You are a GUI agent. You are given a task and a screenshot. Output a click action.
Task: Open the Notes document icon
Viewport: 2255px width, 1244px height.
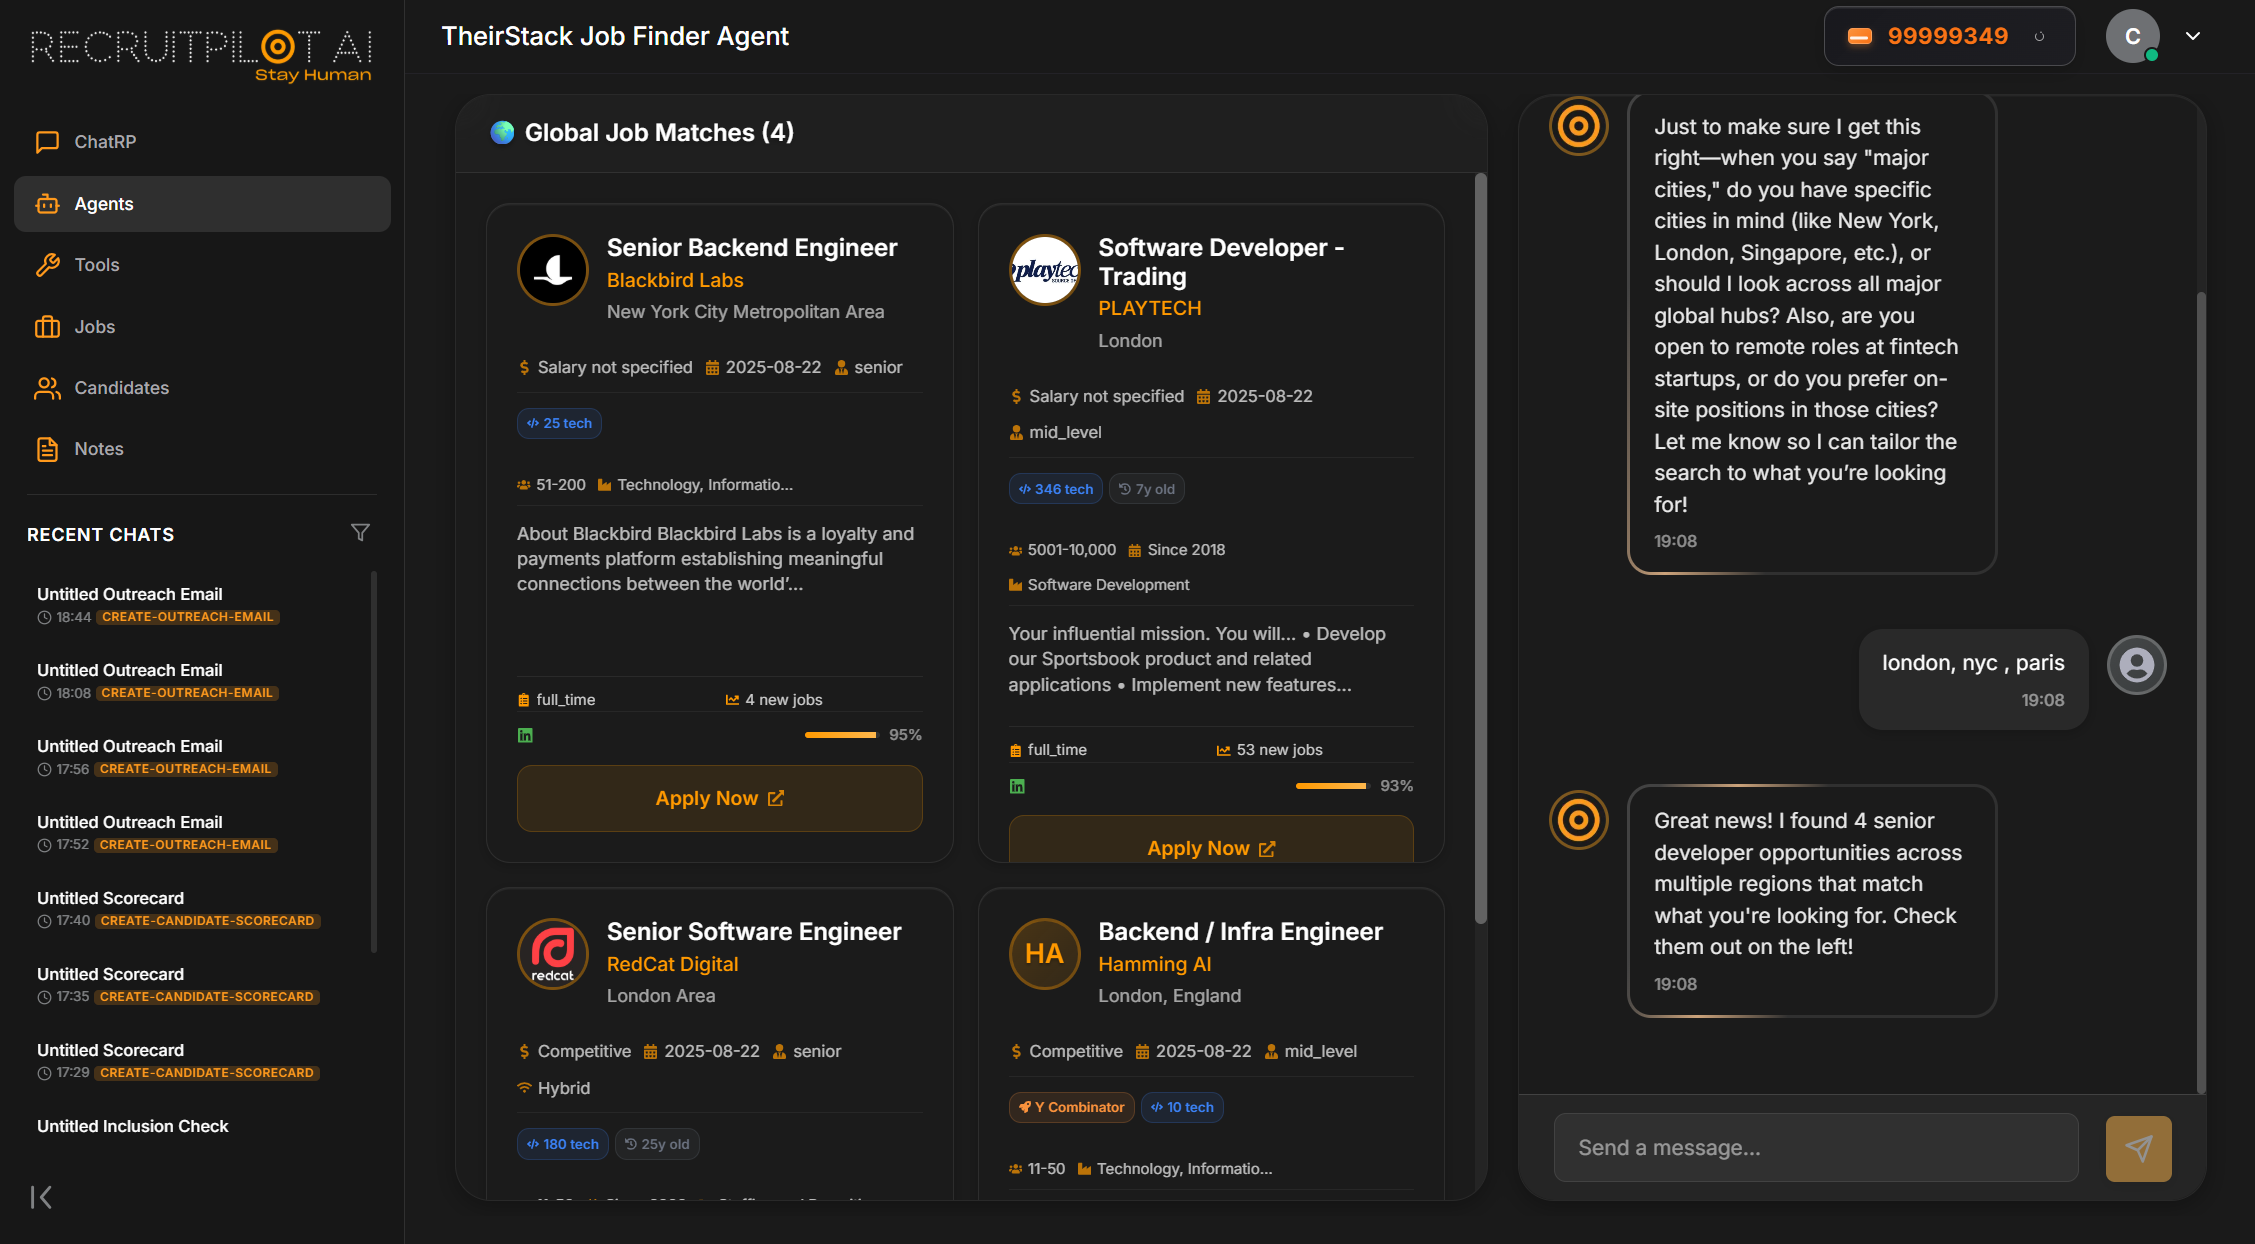coord(47,449)
